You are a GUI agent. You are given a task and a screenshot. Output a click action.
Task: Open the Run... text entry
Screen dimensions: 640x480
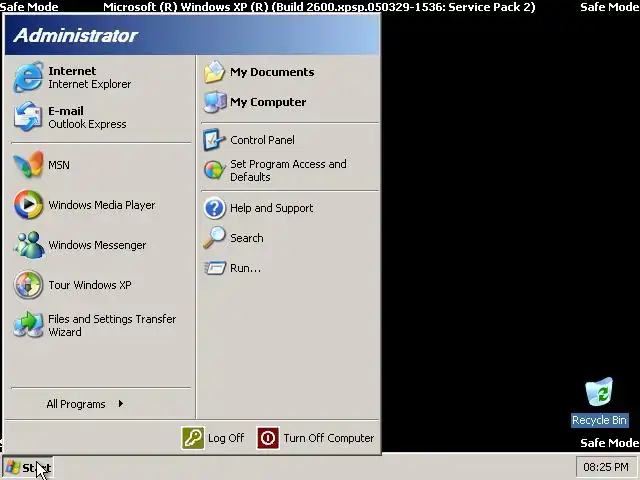point(245,268)
